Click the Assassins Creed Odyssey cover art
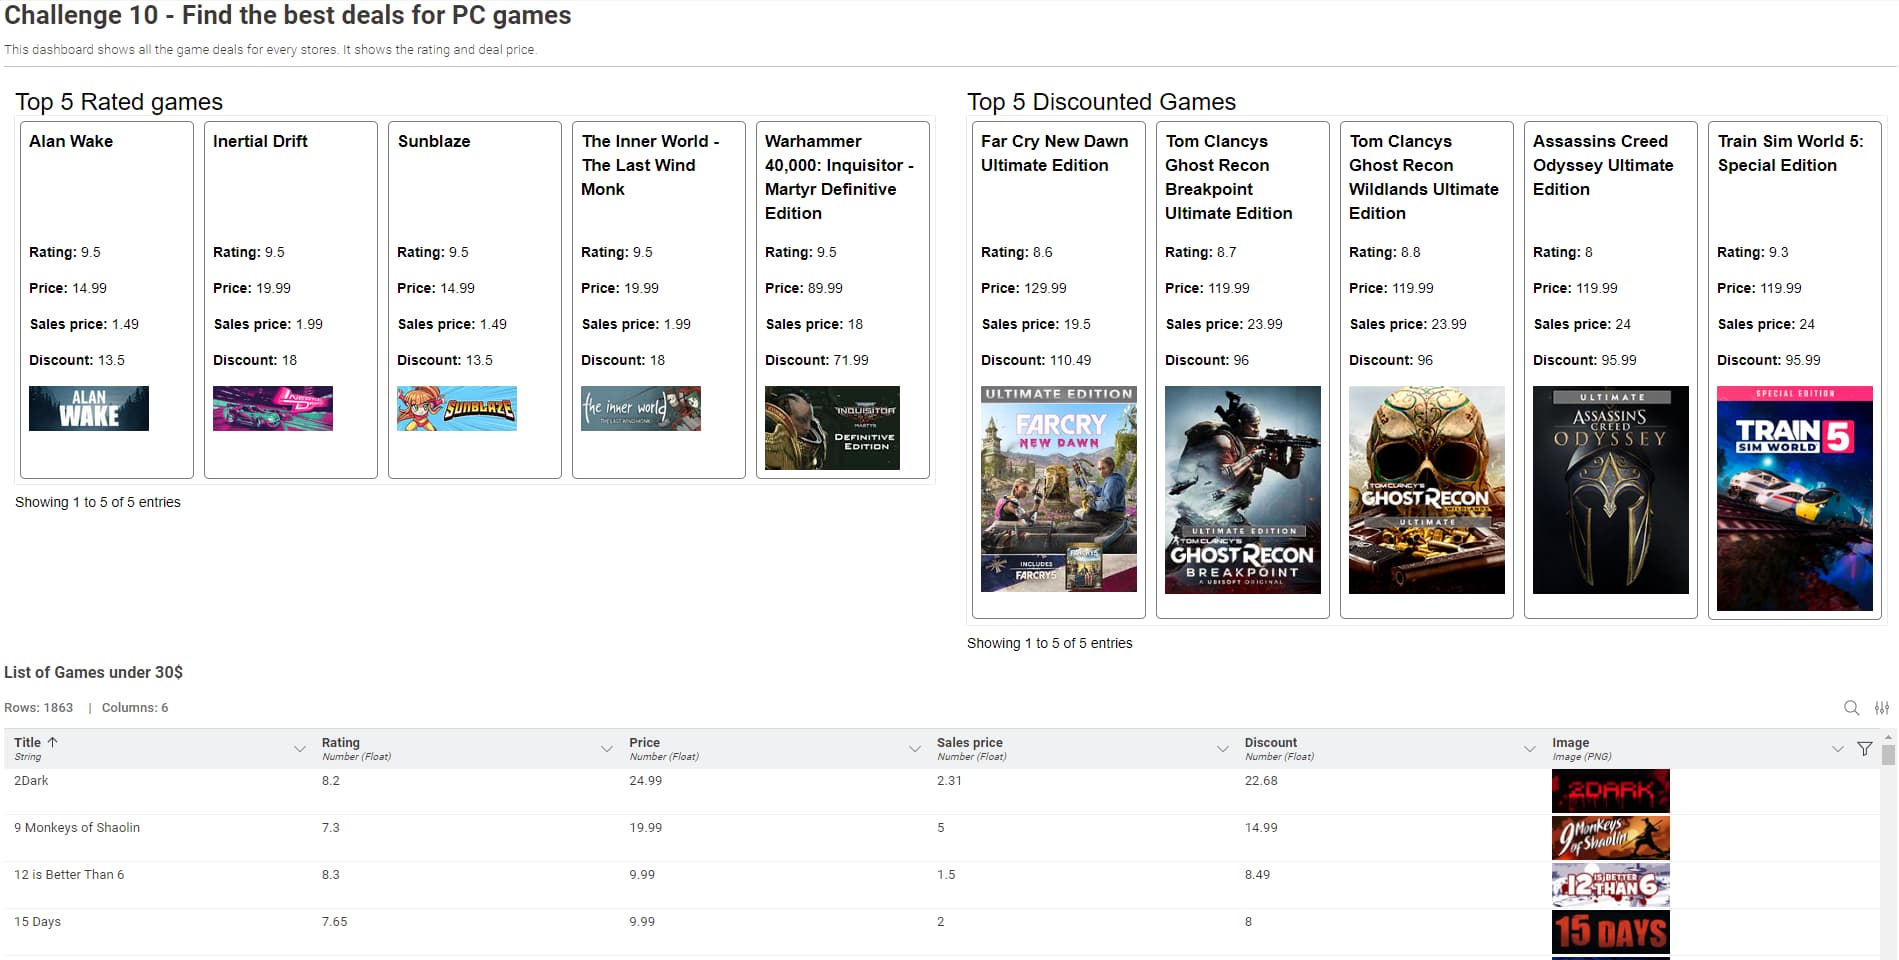 coord(1611,490)
